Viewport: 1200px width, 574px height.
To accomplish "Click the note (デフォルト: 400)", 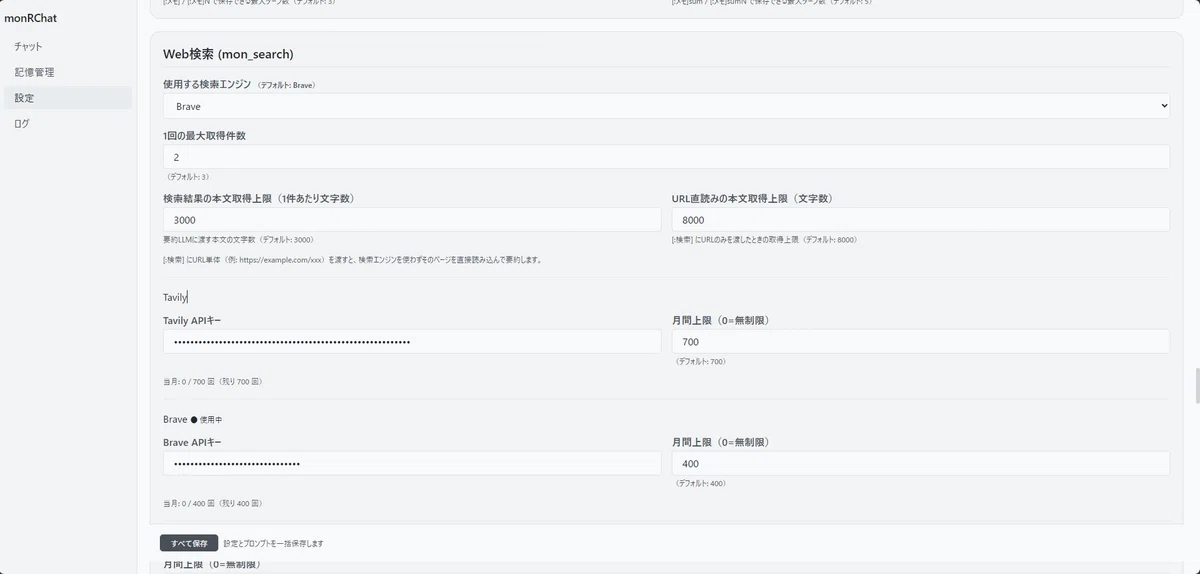I will click(x=700, y=483).
